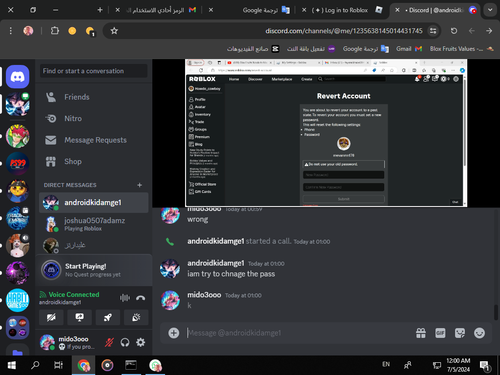Open Task View on taskbar
The height and width of the screenshot is (375, 500).
point(58,365)
